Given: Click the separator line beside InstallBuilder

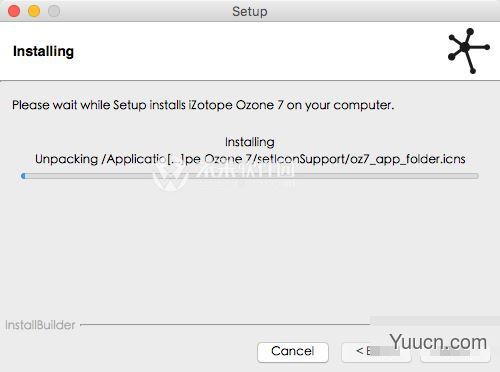Looking at the screenshot, I should [225, 324].
